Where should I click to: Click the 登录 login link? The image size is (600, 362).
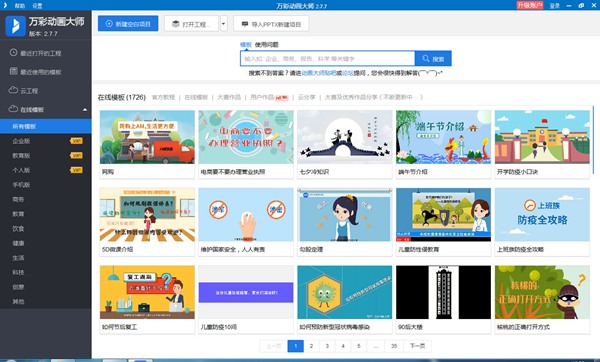(x=554, y=6)
